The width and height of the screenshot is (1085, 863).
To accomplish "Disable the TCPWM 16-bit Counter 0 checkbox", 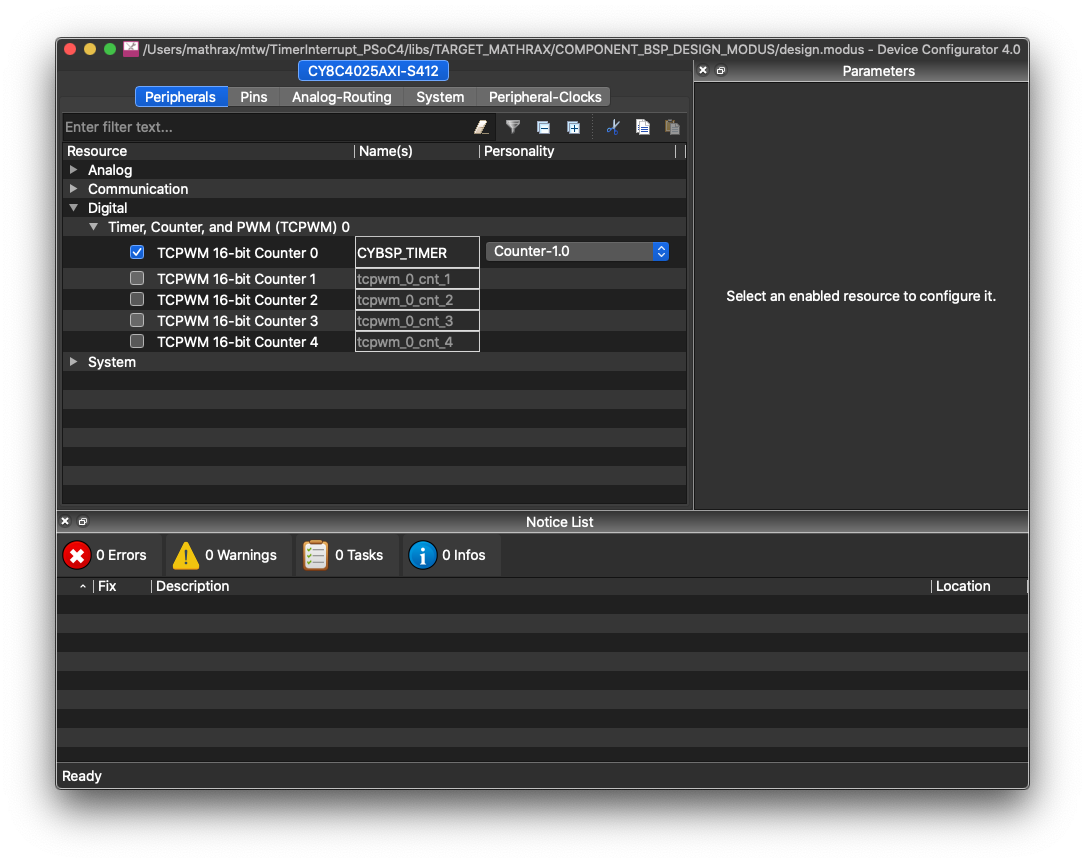I will pyautogui.click(x=136, y=252).
